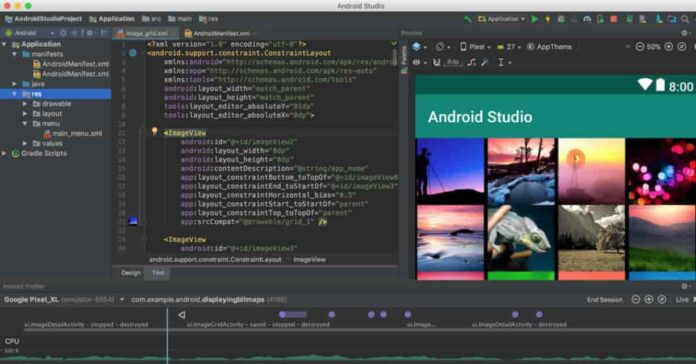This screenshot has width=696, height=364.
Task: Click zoom to fit icon in Preview
Action: coord(682,47)
